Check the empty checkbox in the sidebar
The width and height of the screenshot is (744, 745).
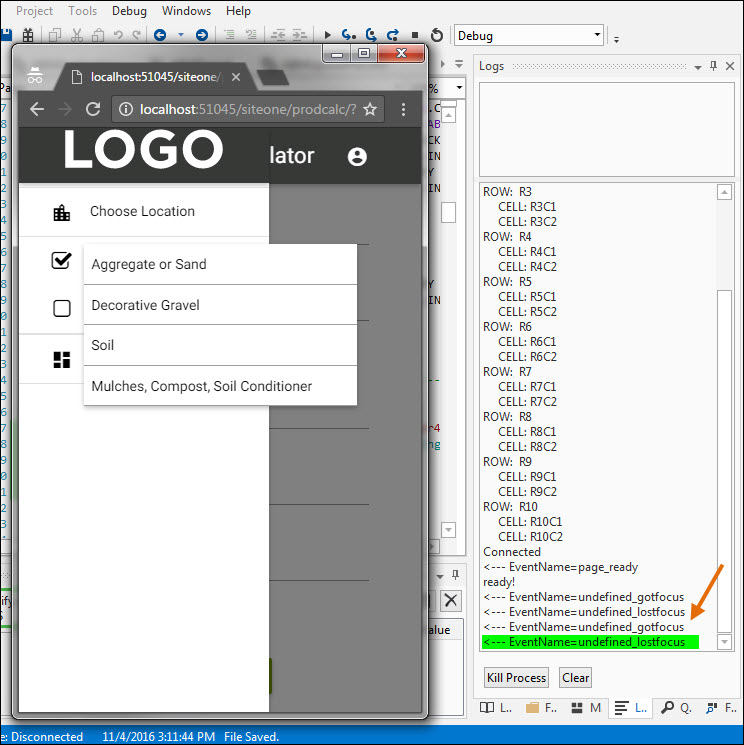pos(62,308)
